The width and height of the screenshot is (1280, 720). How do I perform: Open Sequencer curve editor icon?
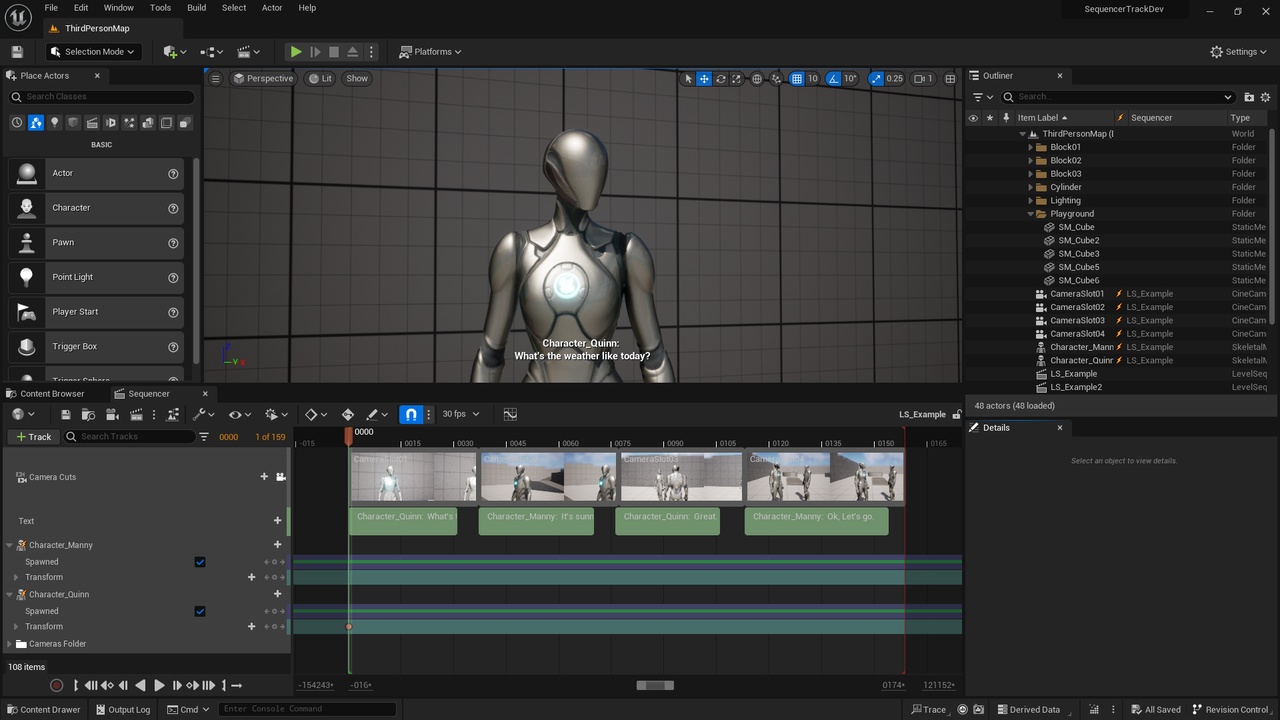(x=510, y=414)
